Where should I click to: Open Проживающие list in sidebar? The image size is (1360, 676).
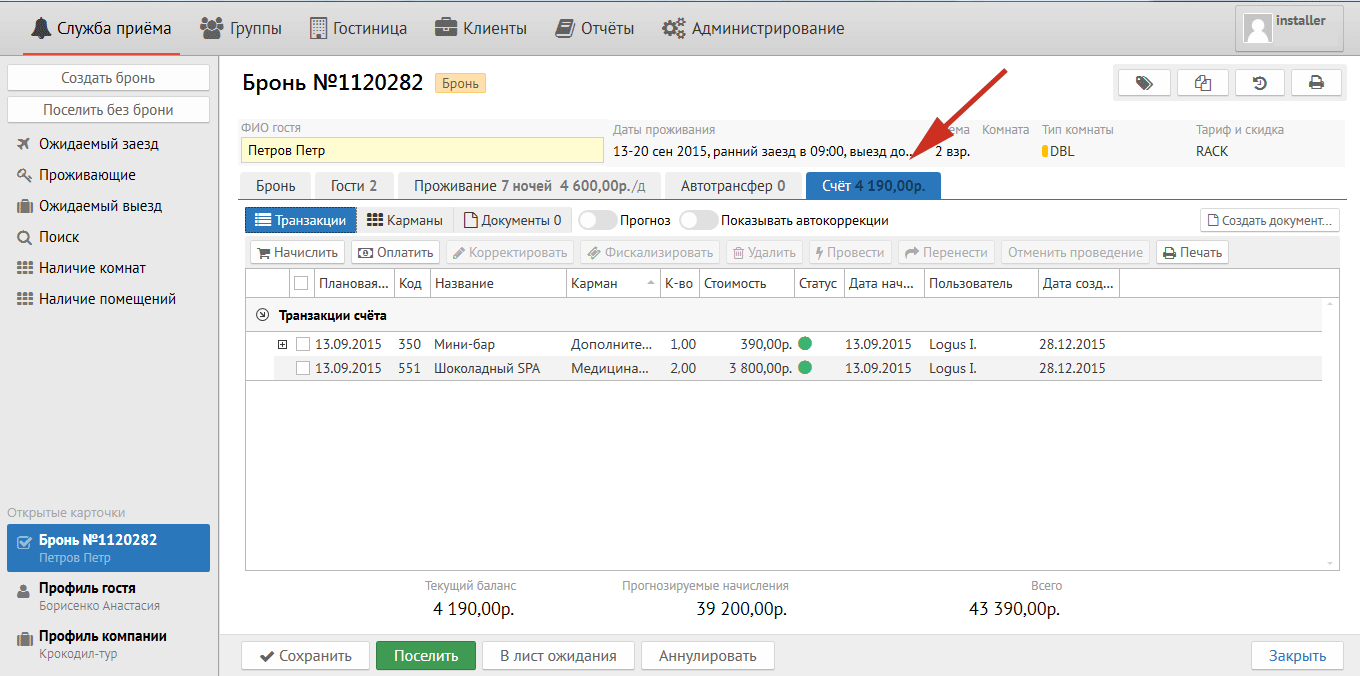click(x=87, y=175)
